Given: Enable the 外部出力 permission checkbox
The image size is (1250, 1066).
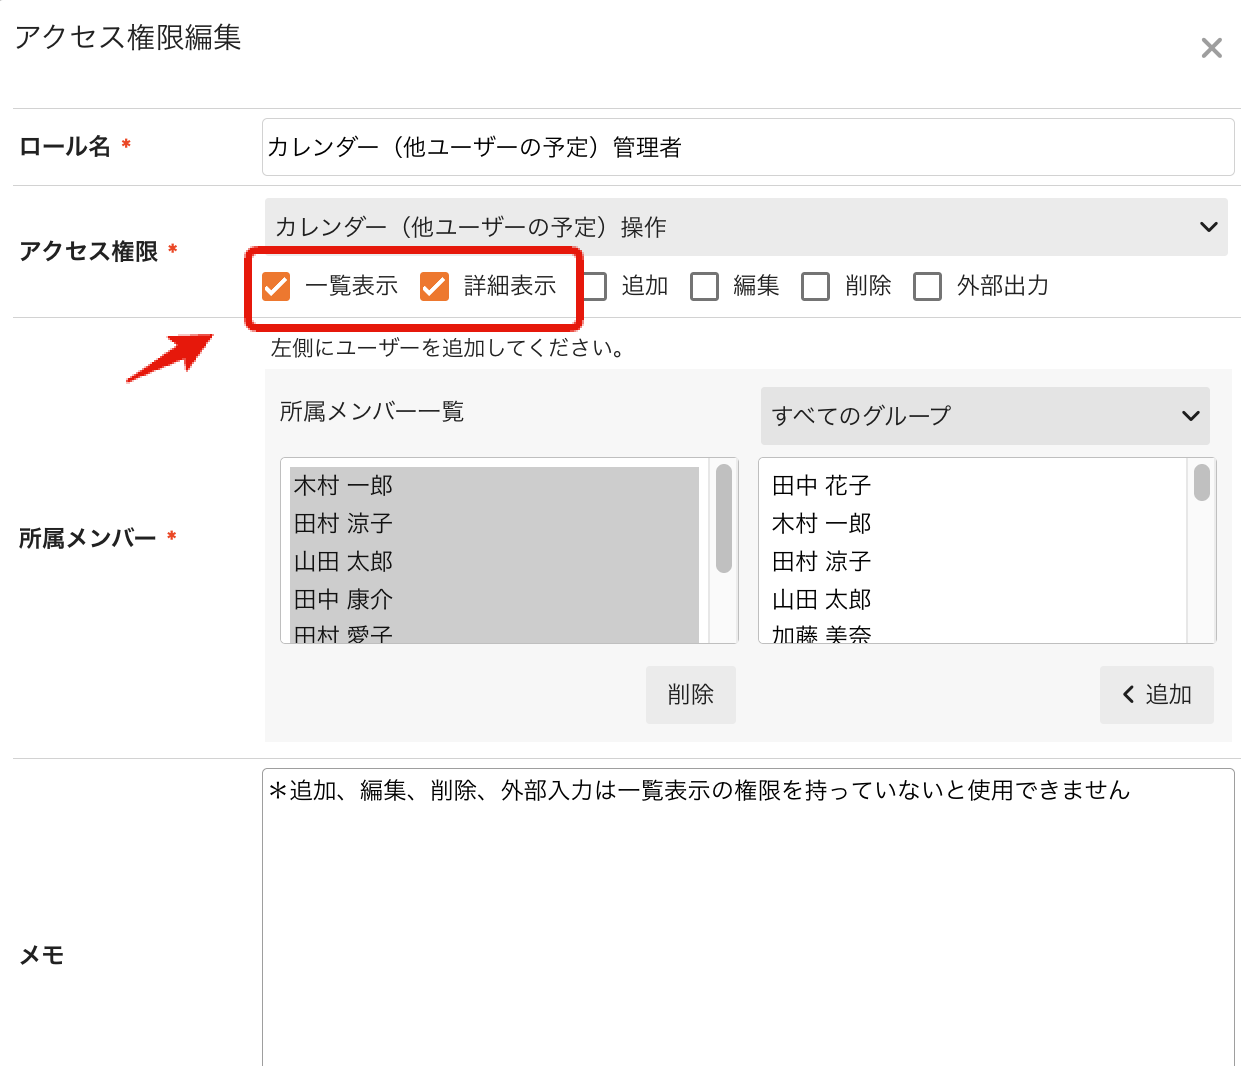Looking at the screenshot, I should point(928,287).
